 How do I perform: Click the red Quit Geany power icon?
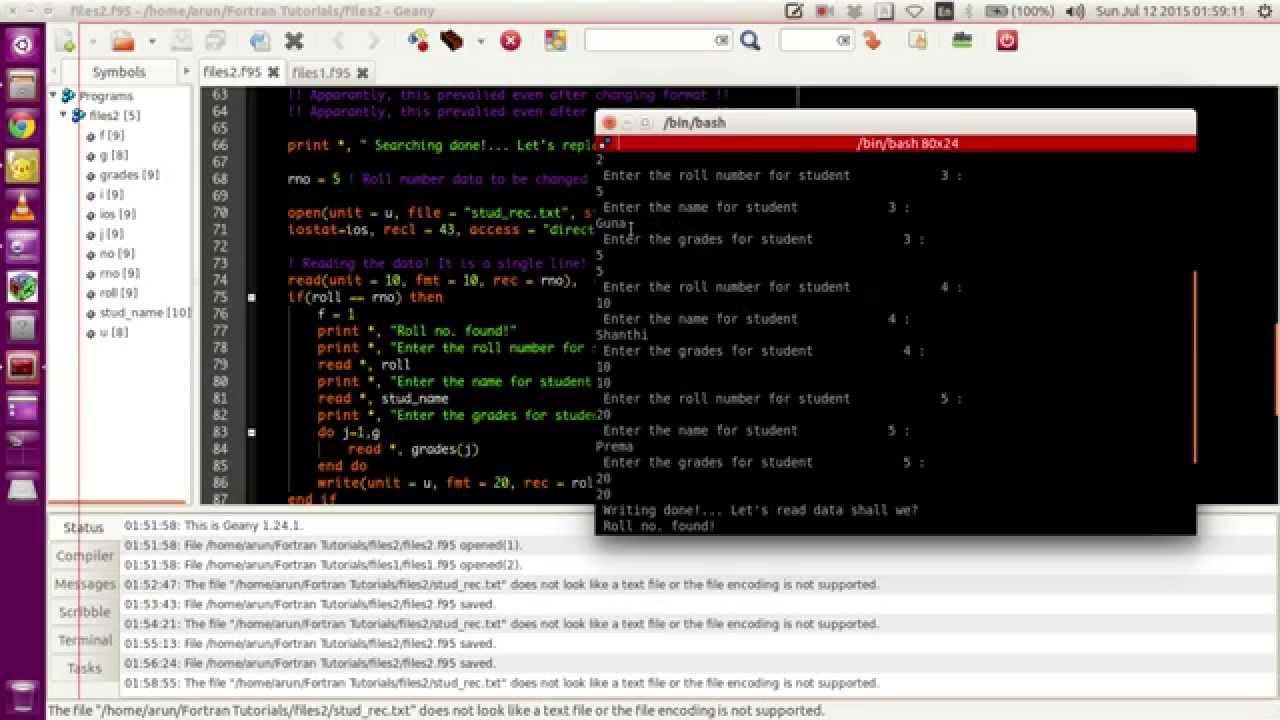point(1007,41)
